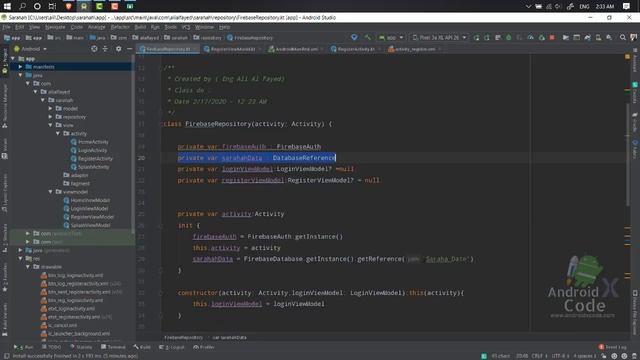Select SplashViewModel in the project tree
640x360 pixels.
(87, 225)
